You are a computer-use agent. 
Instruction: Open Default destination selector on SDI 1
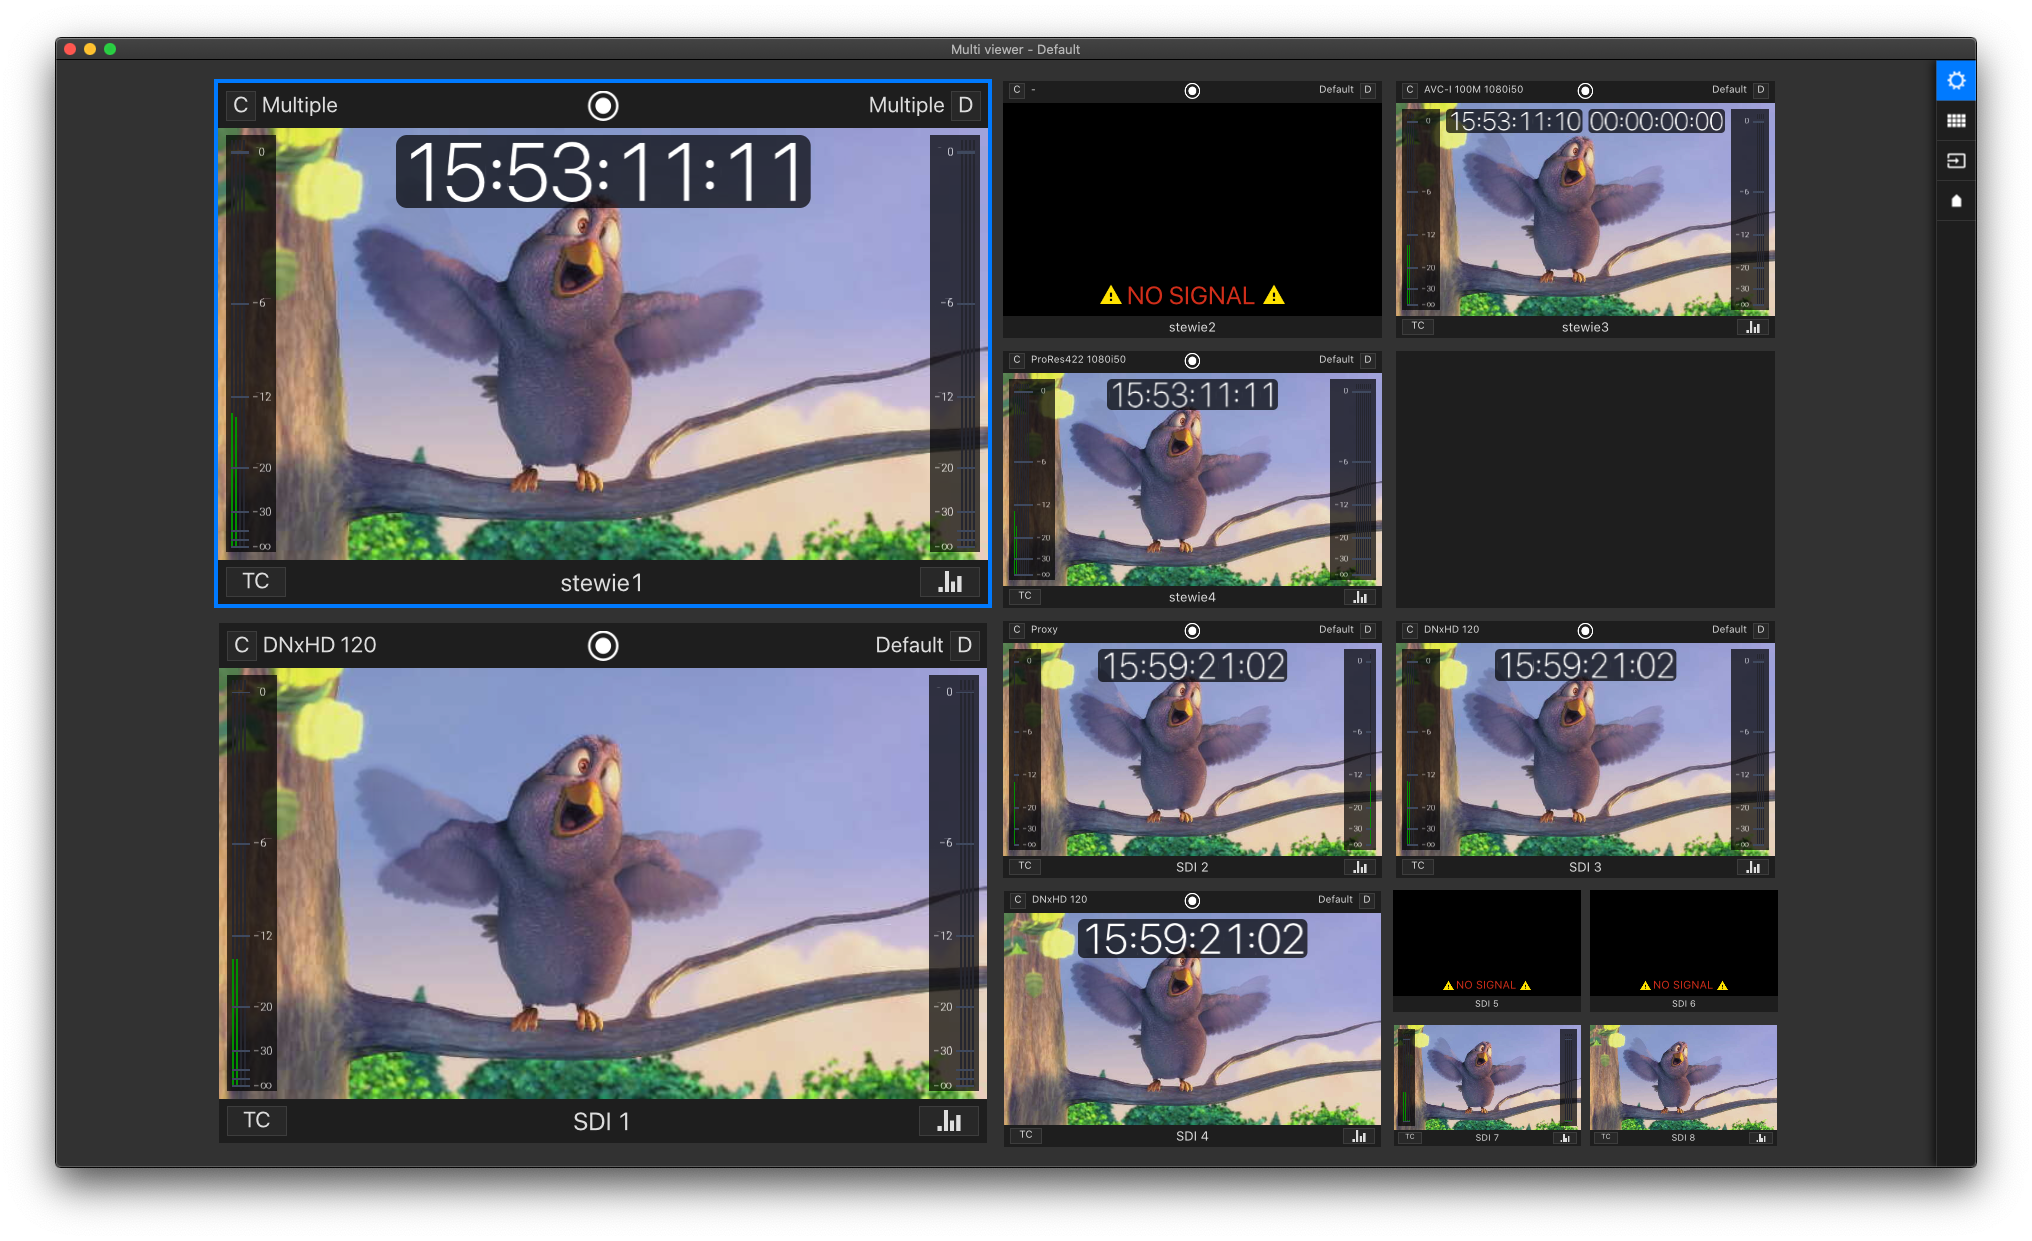point(909,645)
